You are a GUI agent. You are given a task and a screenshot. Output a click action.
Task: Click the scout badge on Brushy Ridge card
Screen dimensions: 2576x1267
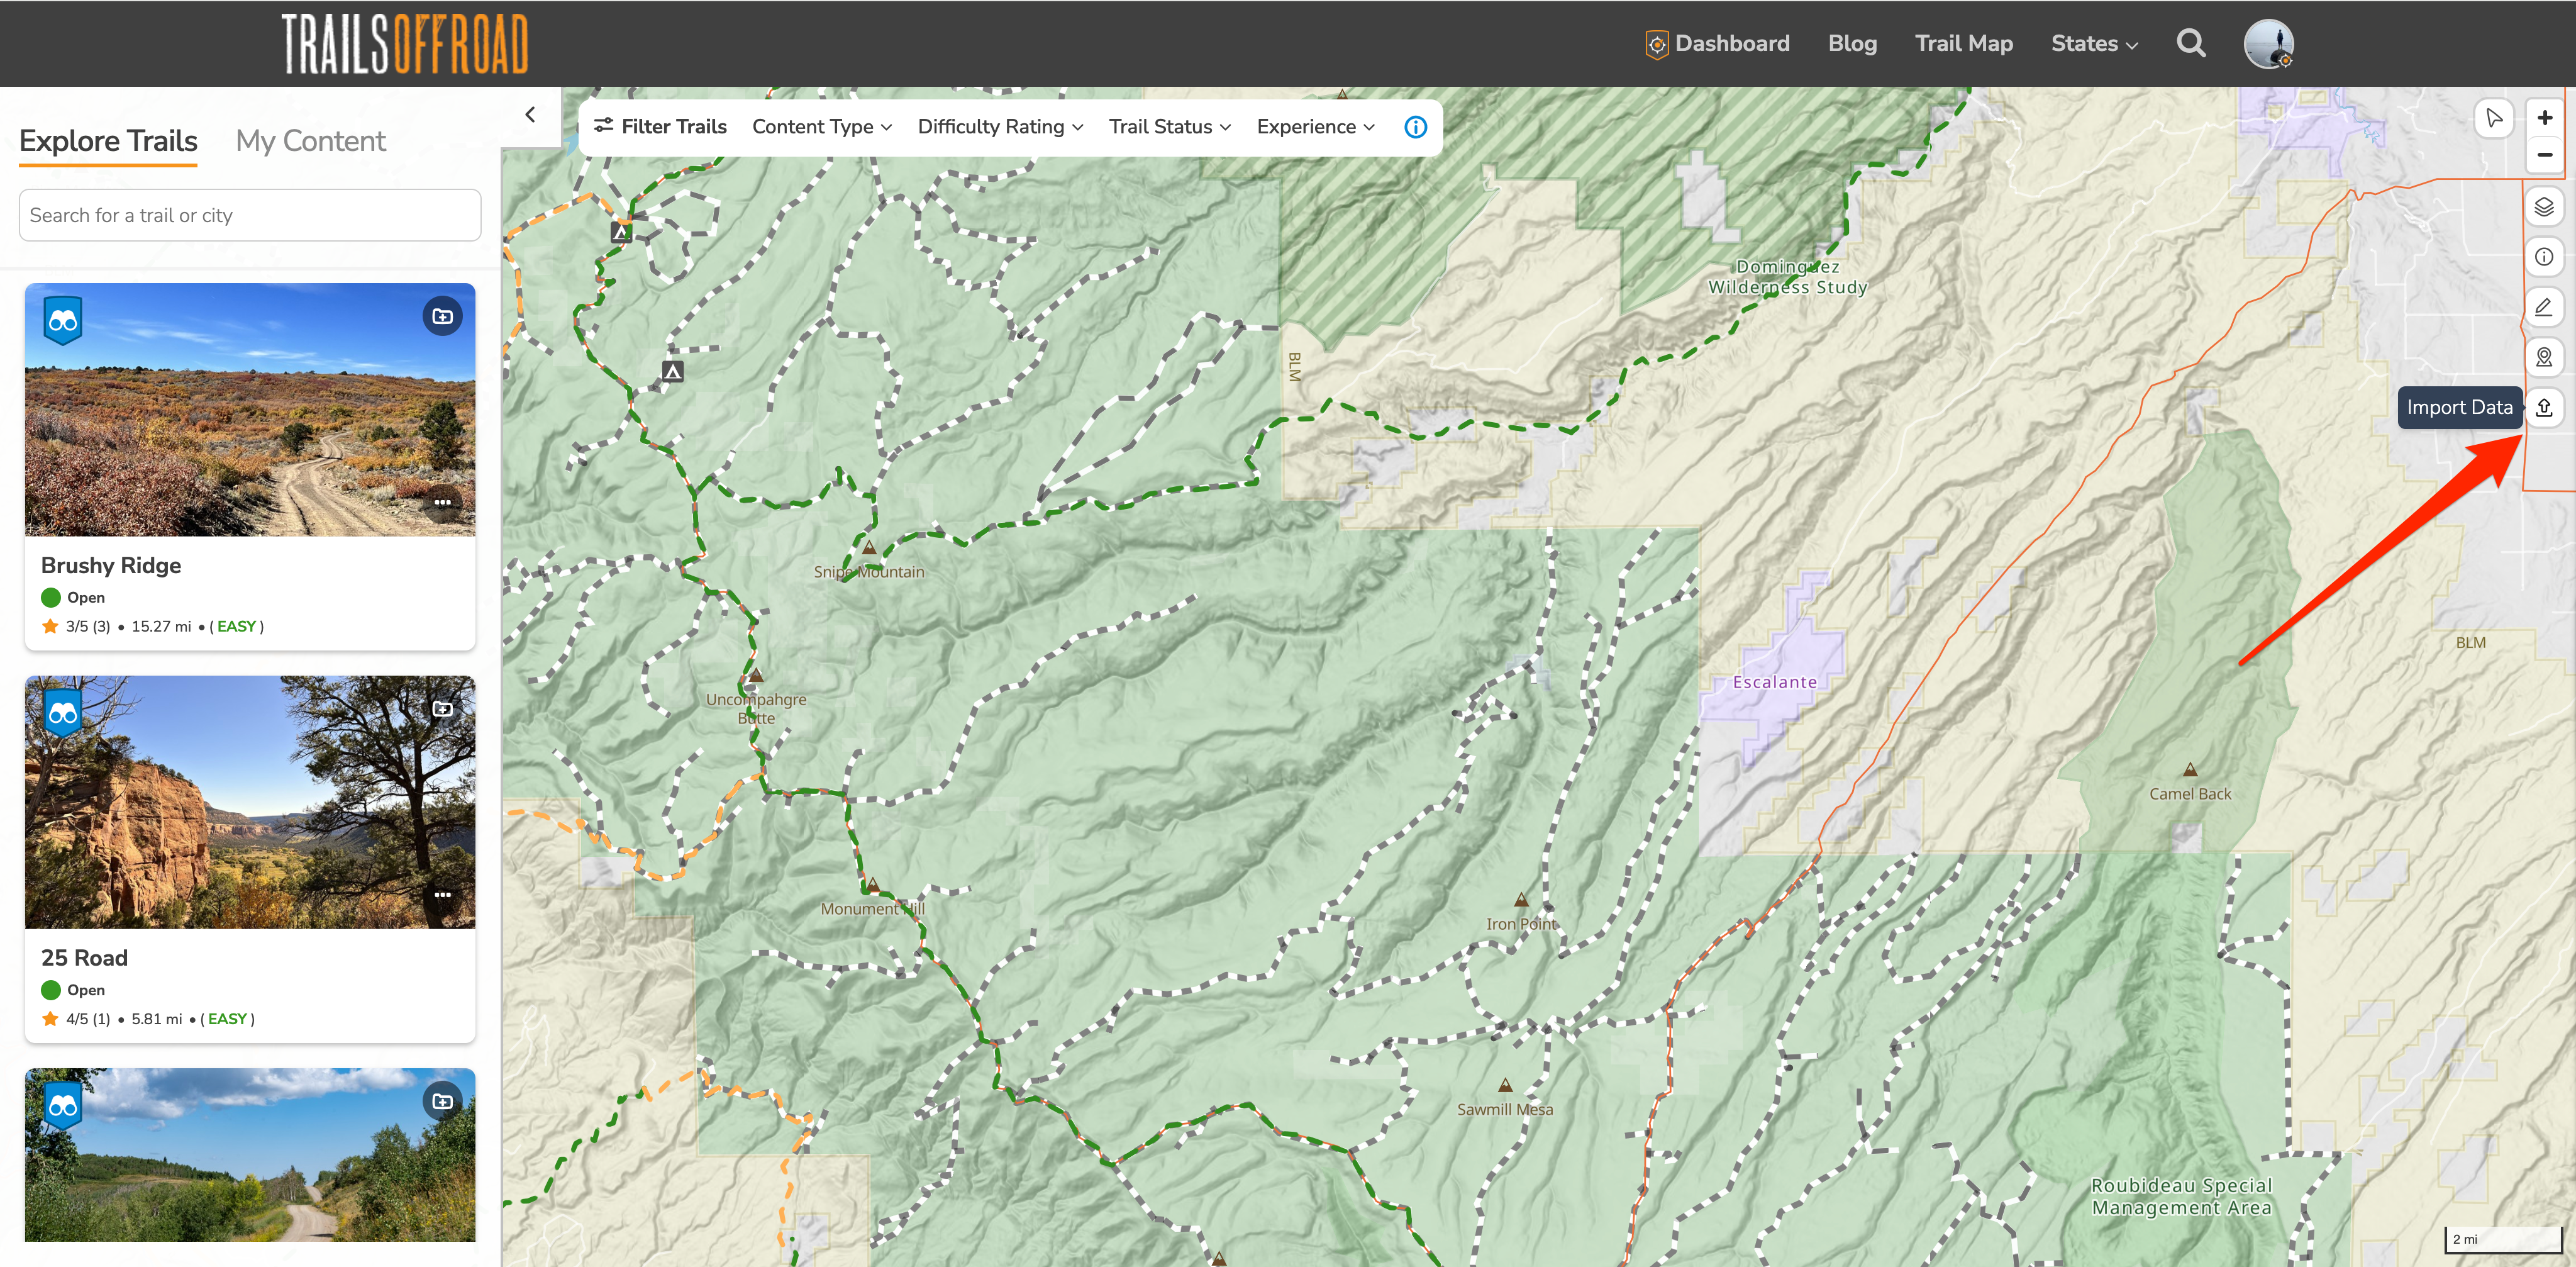pyautogui.click(x=63, y=321)
